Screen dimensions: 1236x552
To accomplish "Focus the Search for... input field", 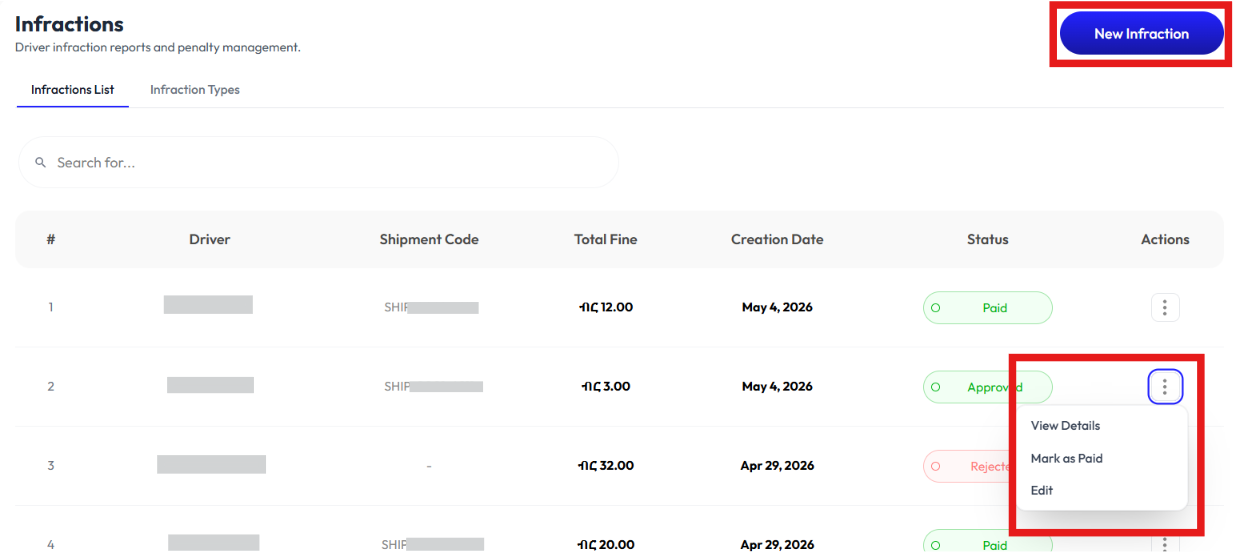I will click(318, 162).
